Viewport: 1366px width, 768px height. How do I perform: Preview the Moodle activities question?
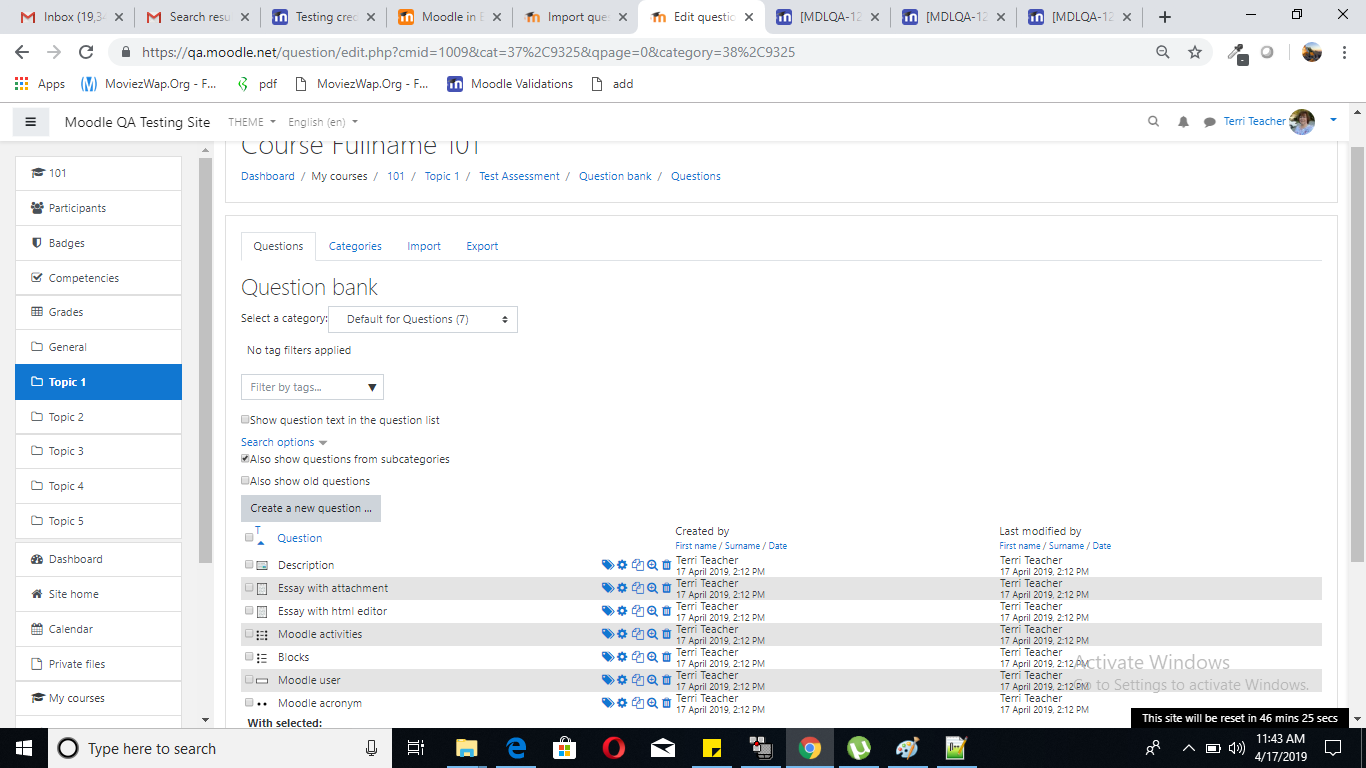pos(652,634)
